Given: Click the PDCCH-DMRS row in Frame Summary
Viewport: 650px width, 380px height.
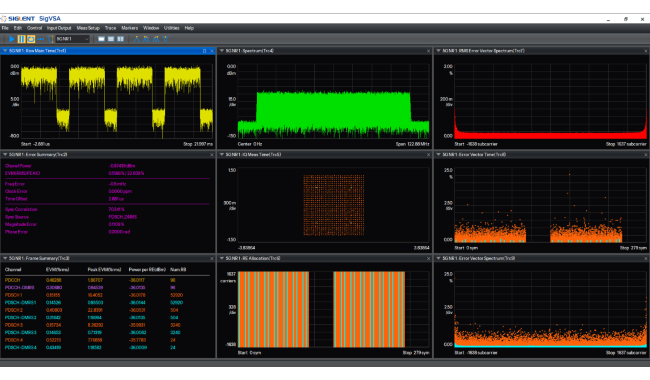Looking at the screenshot, I should point(107,288).
